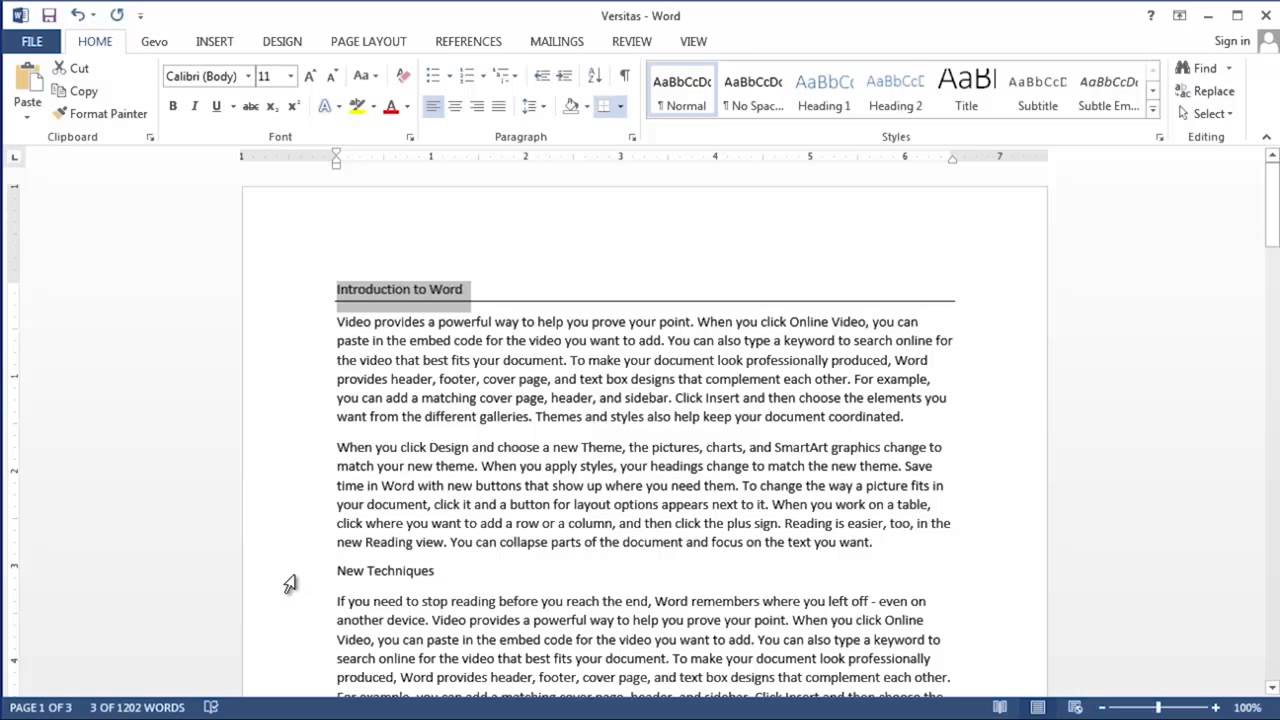Open the Select menu button

[x=1205, y=114]
